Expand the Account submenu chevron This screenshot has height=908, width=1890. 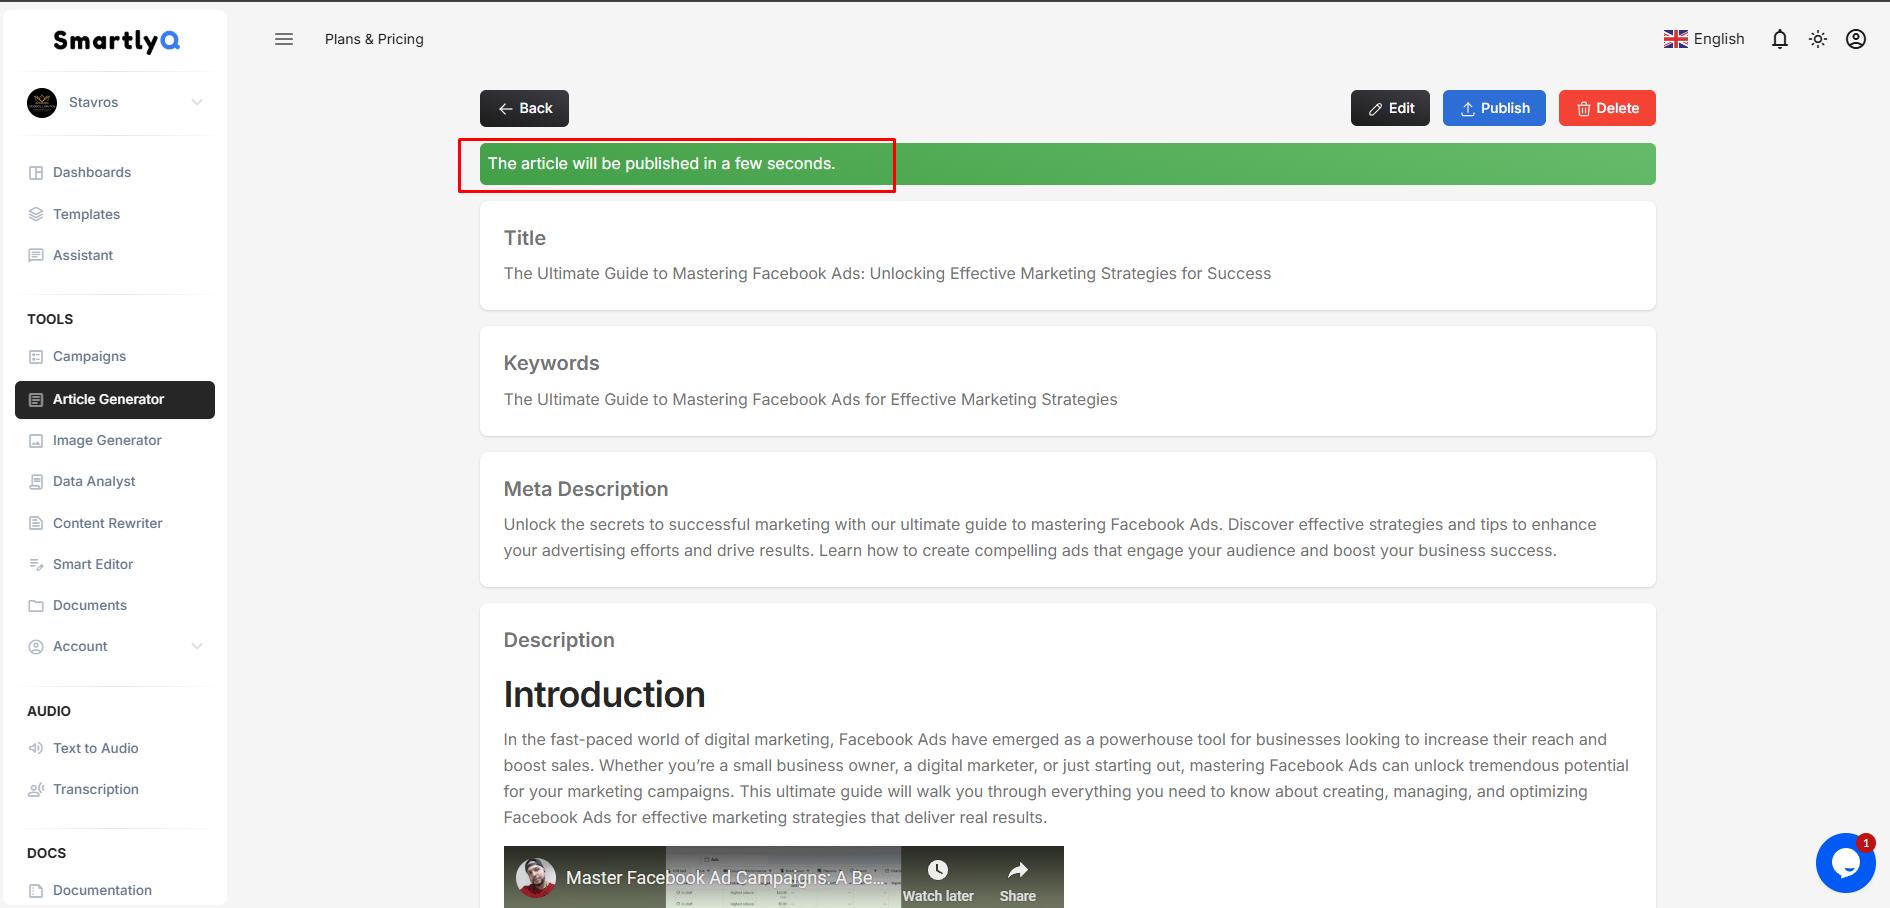tap(197, 646)
